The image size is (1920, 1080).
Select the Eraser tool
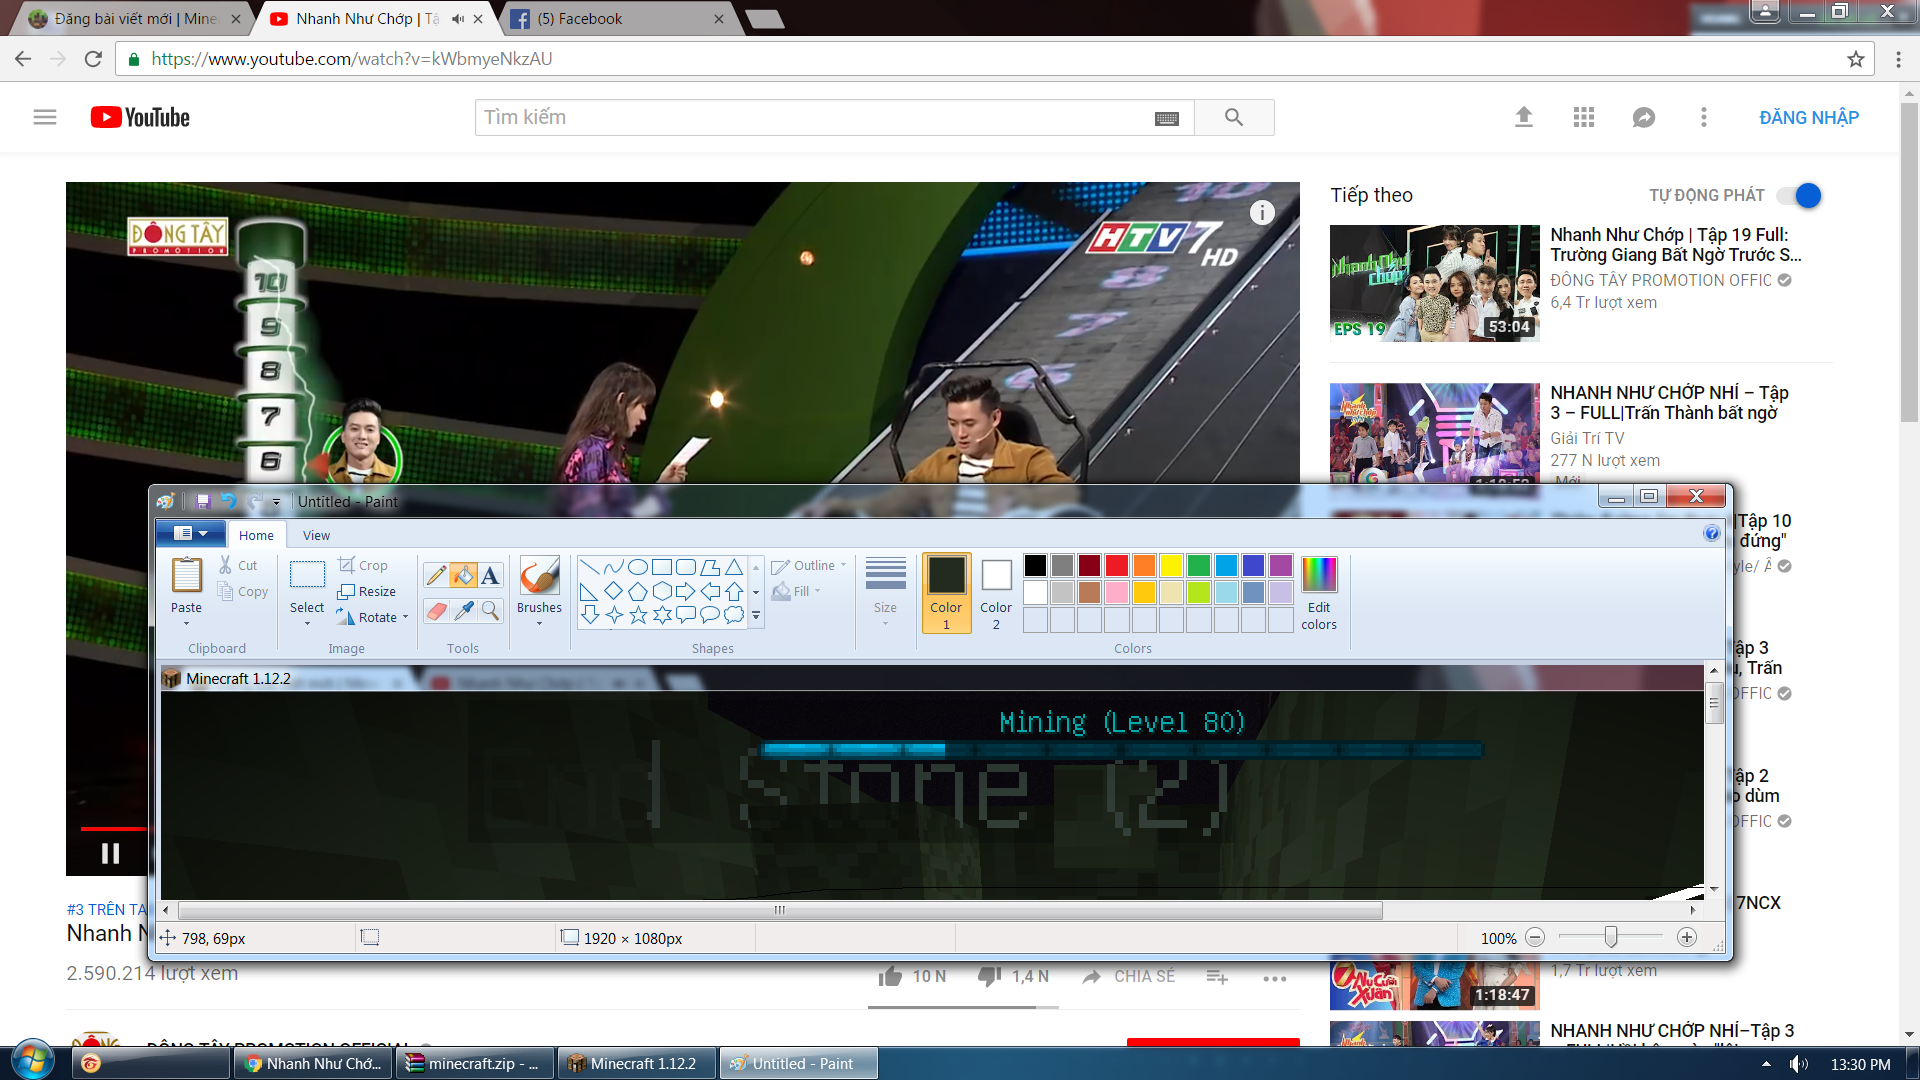(436, 610)
